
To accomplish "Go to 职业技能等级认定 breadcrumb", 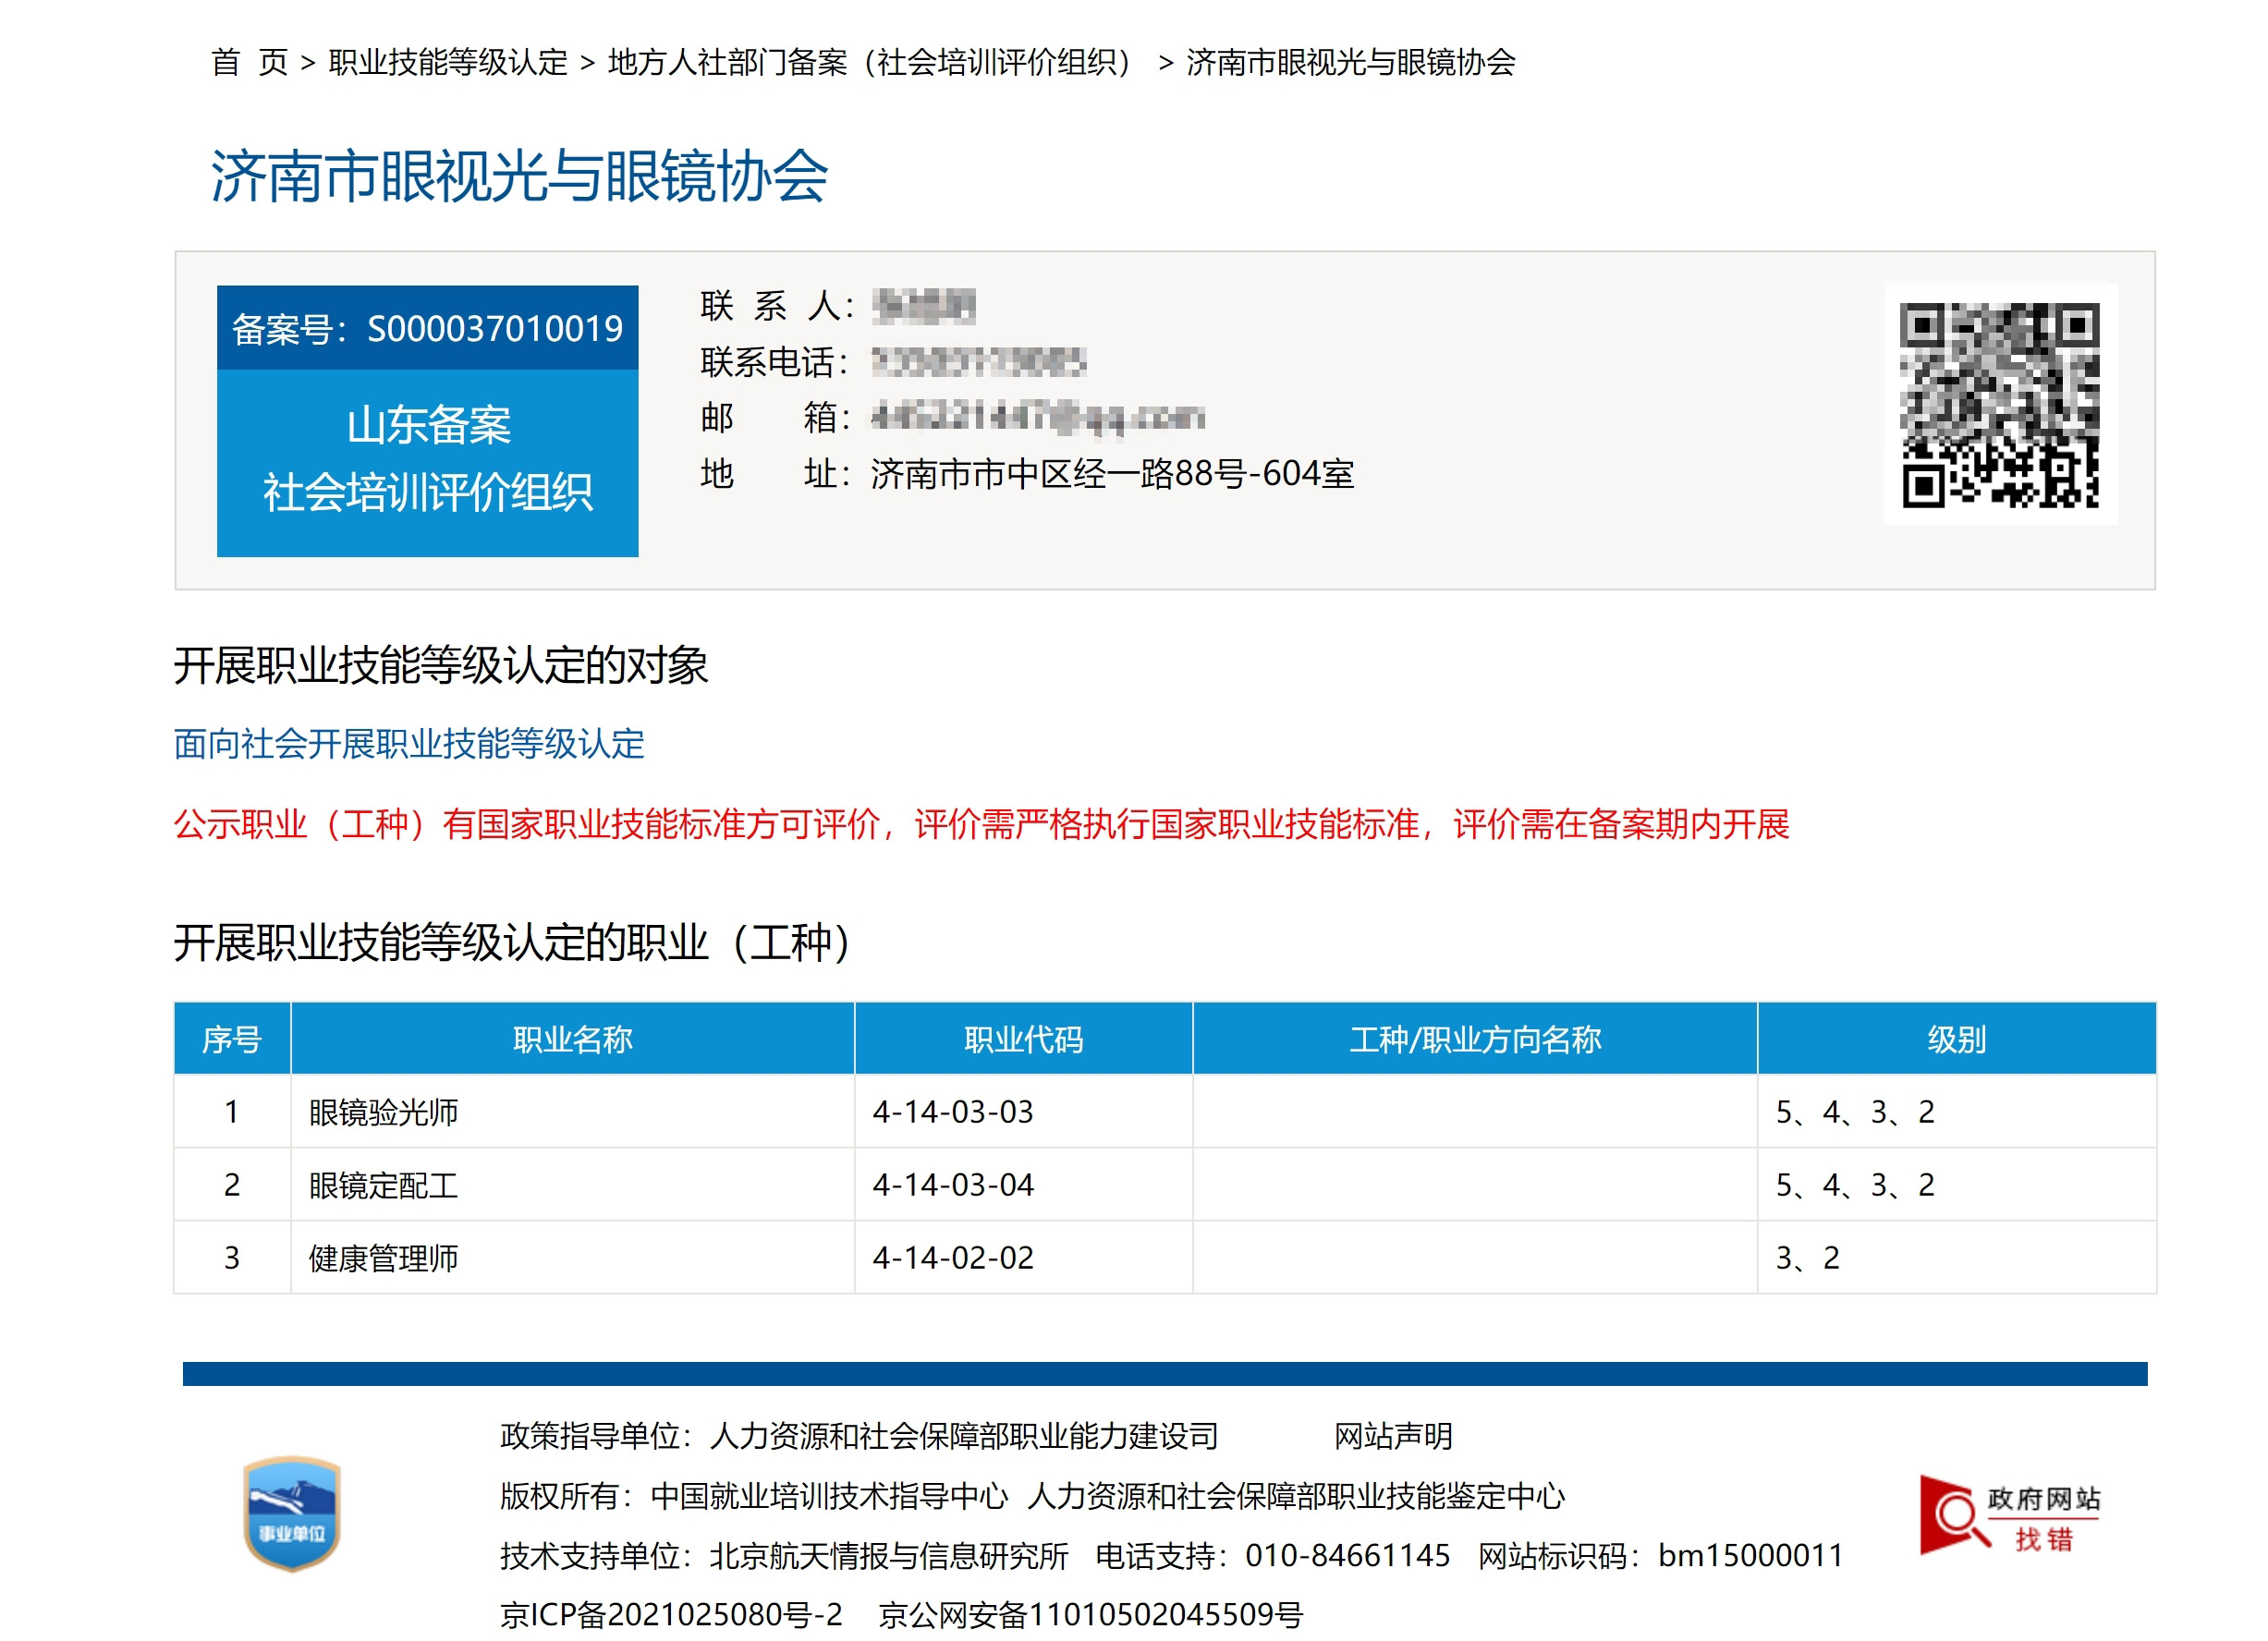I will click(x=447, y=62).
